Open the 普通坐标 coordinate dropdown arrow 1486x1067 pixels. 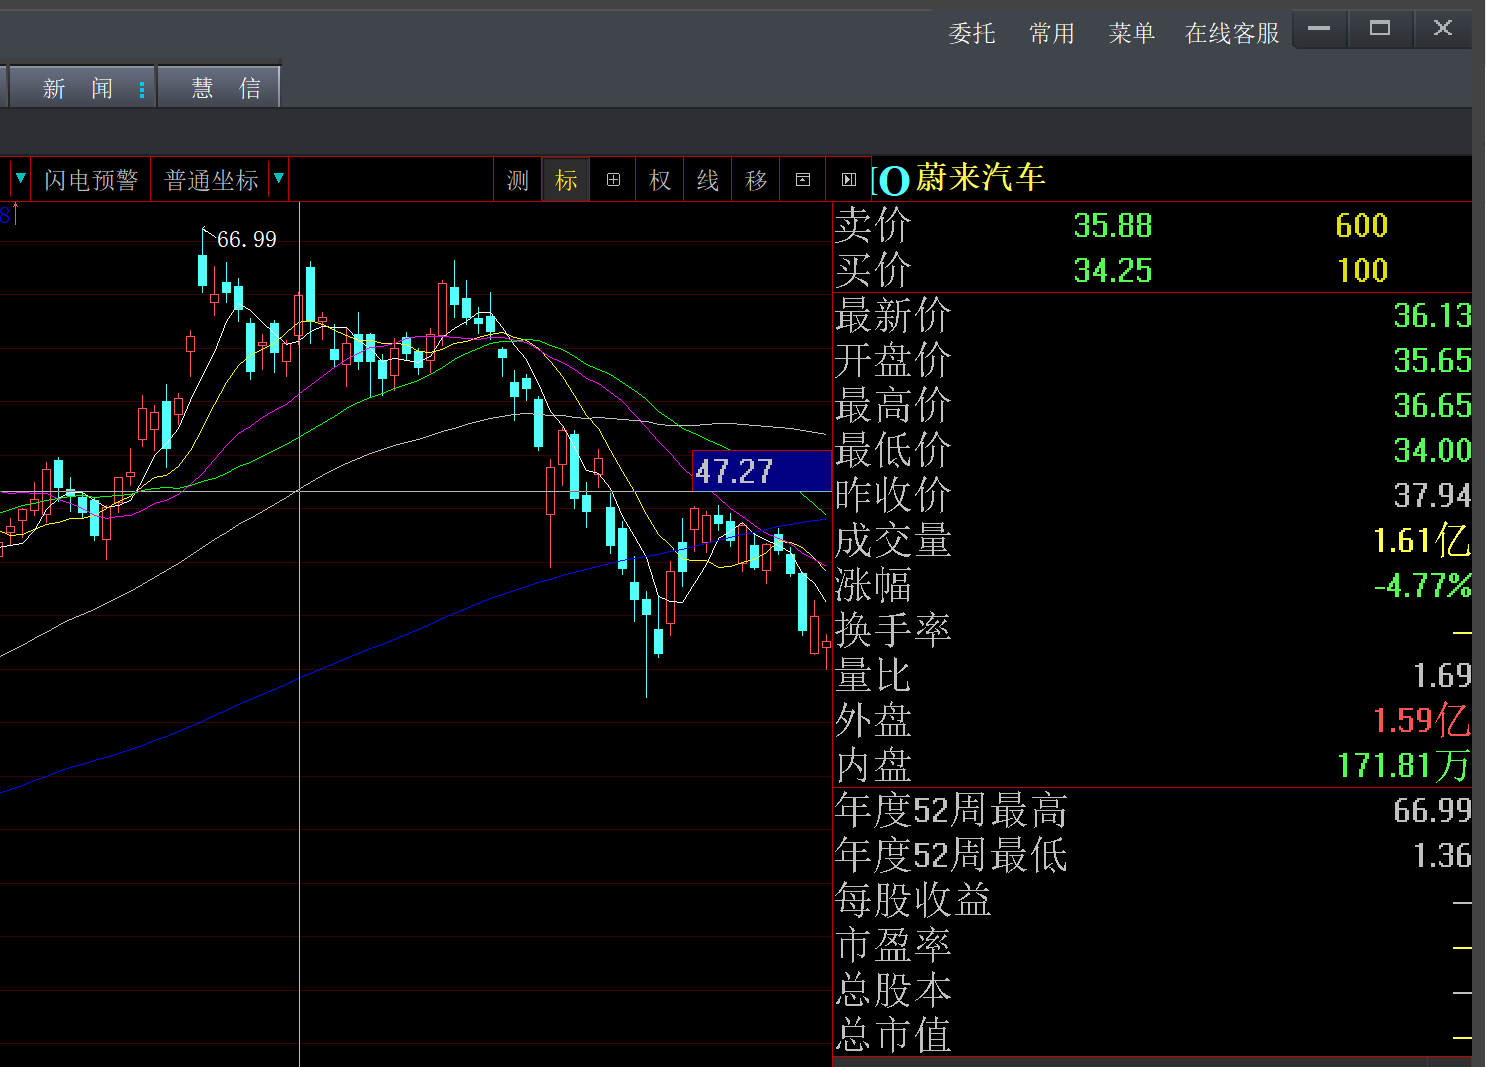279,179
